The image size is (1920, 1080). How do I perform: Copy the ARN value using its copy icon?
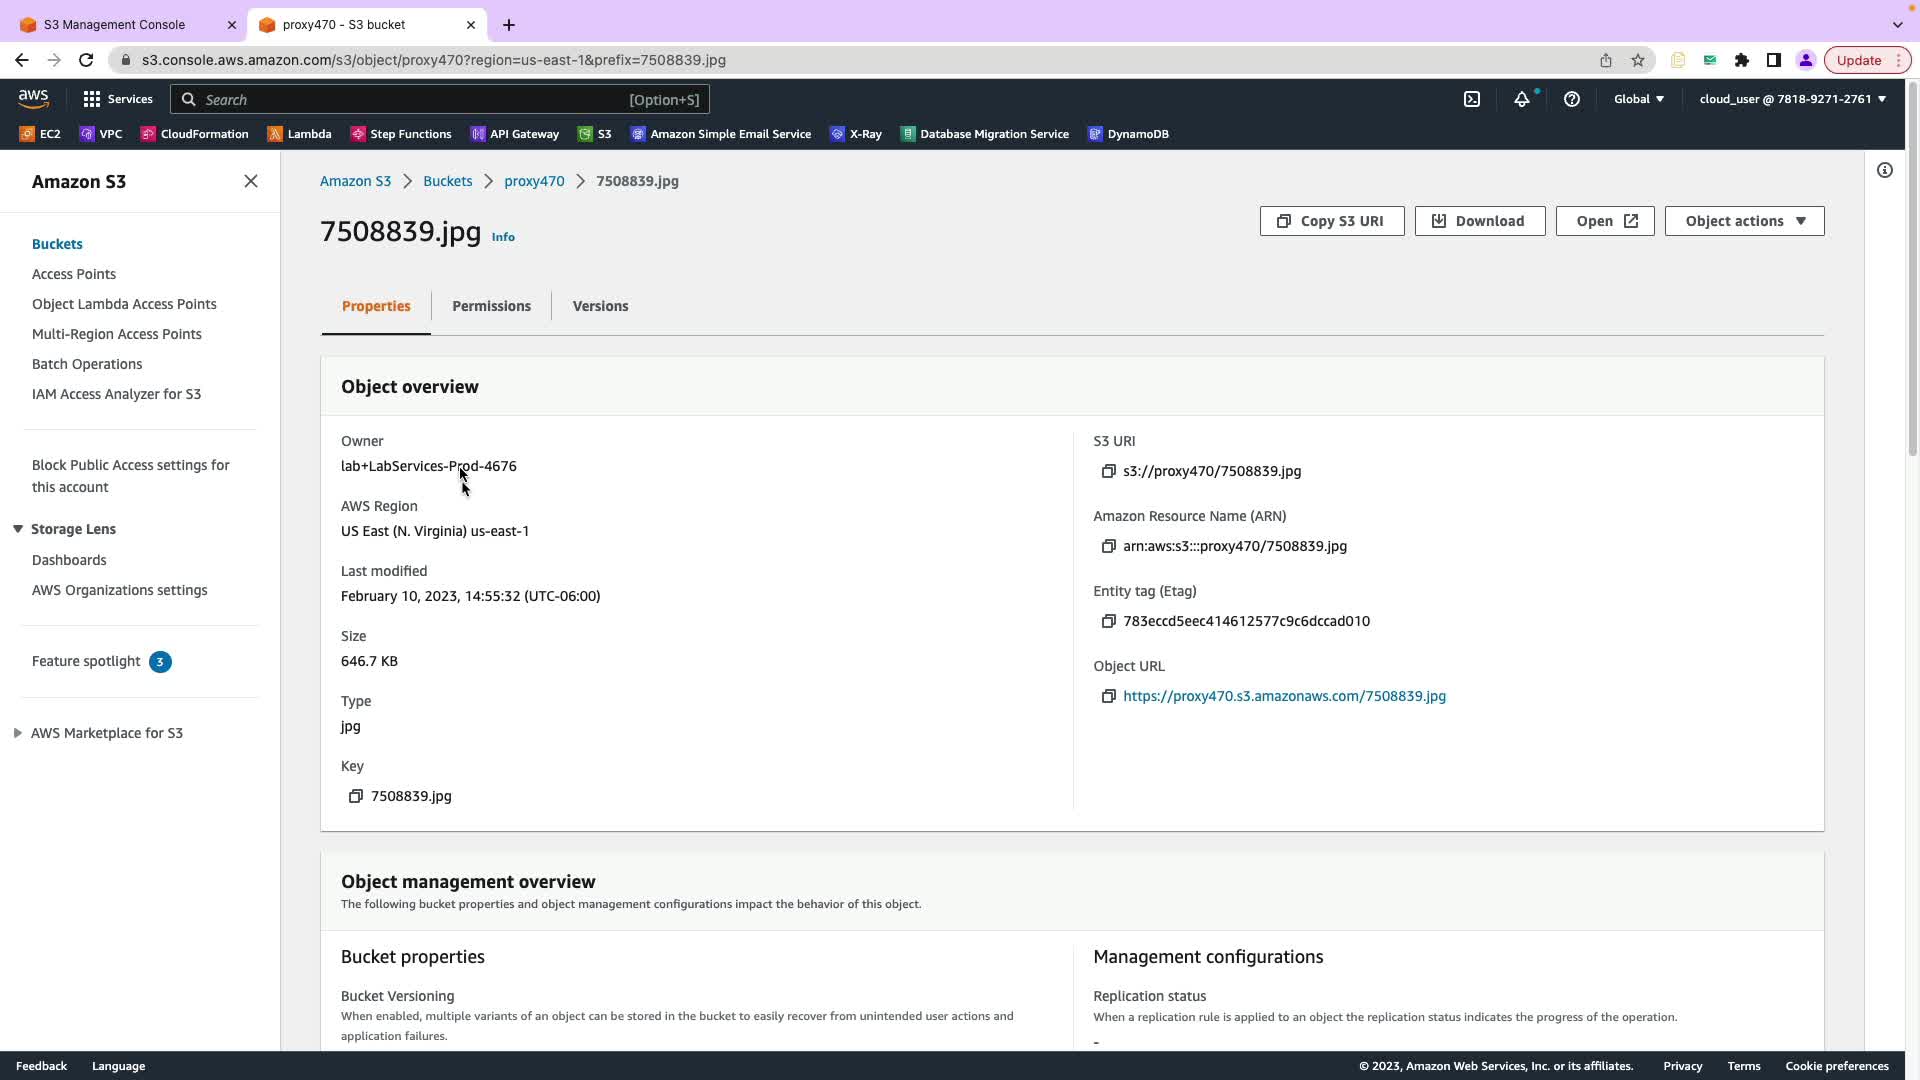1108,546
